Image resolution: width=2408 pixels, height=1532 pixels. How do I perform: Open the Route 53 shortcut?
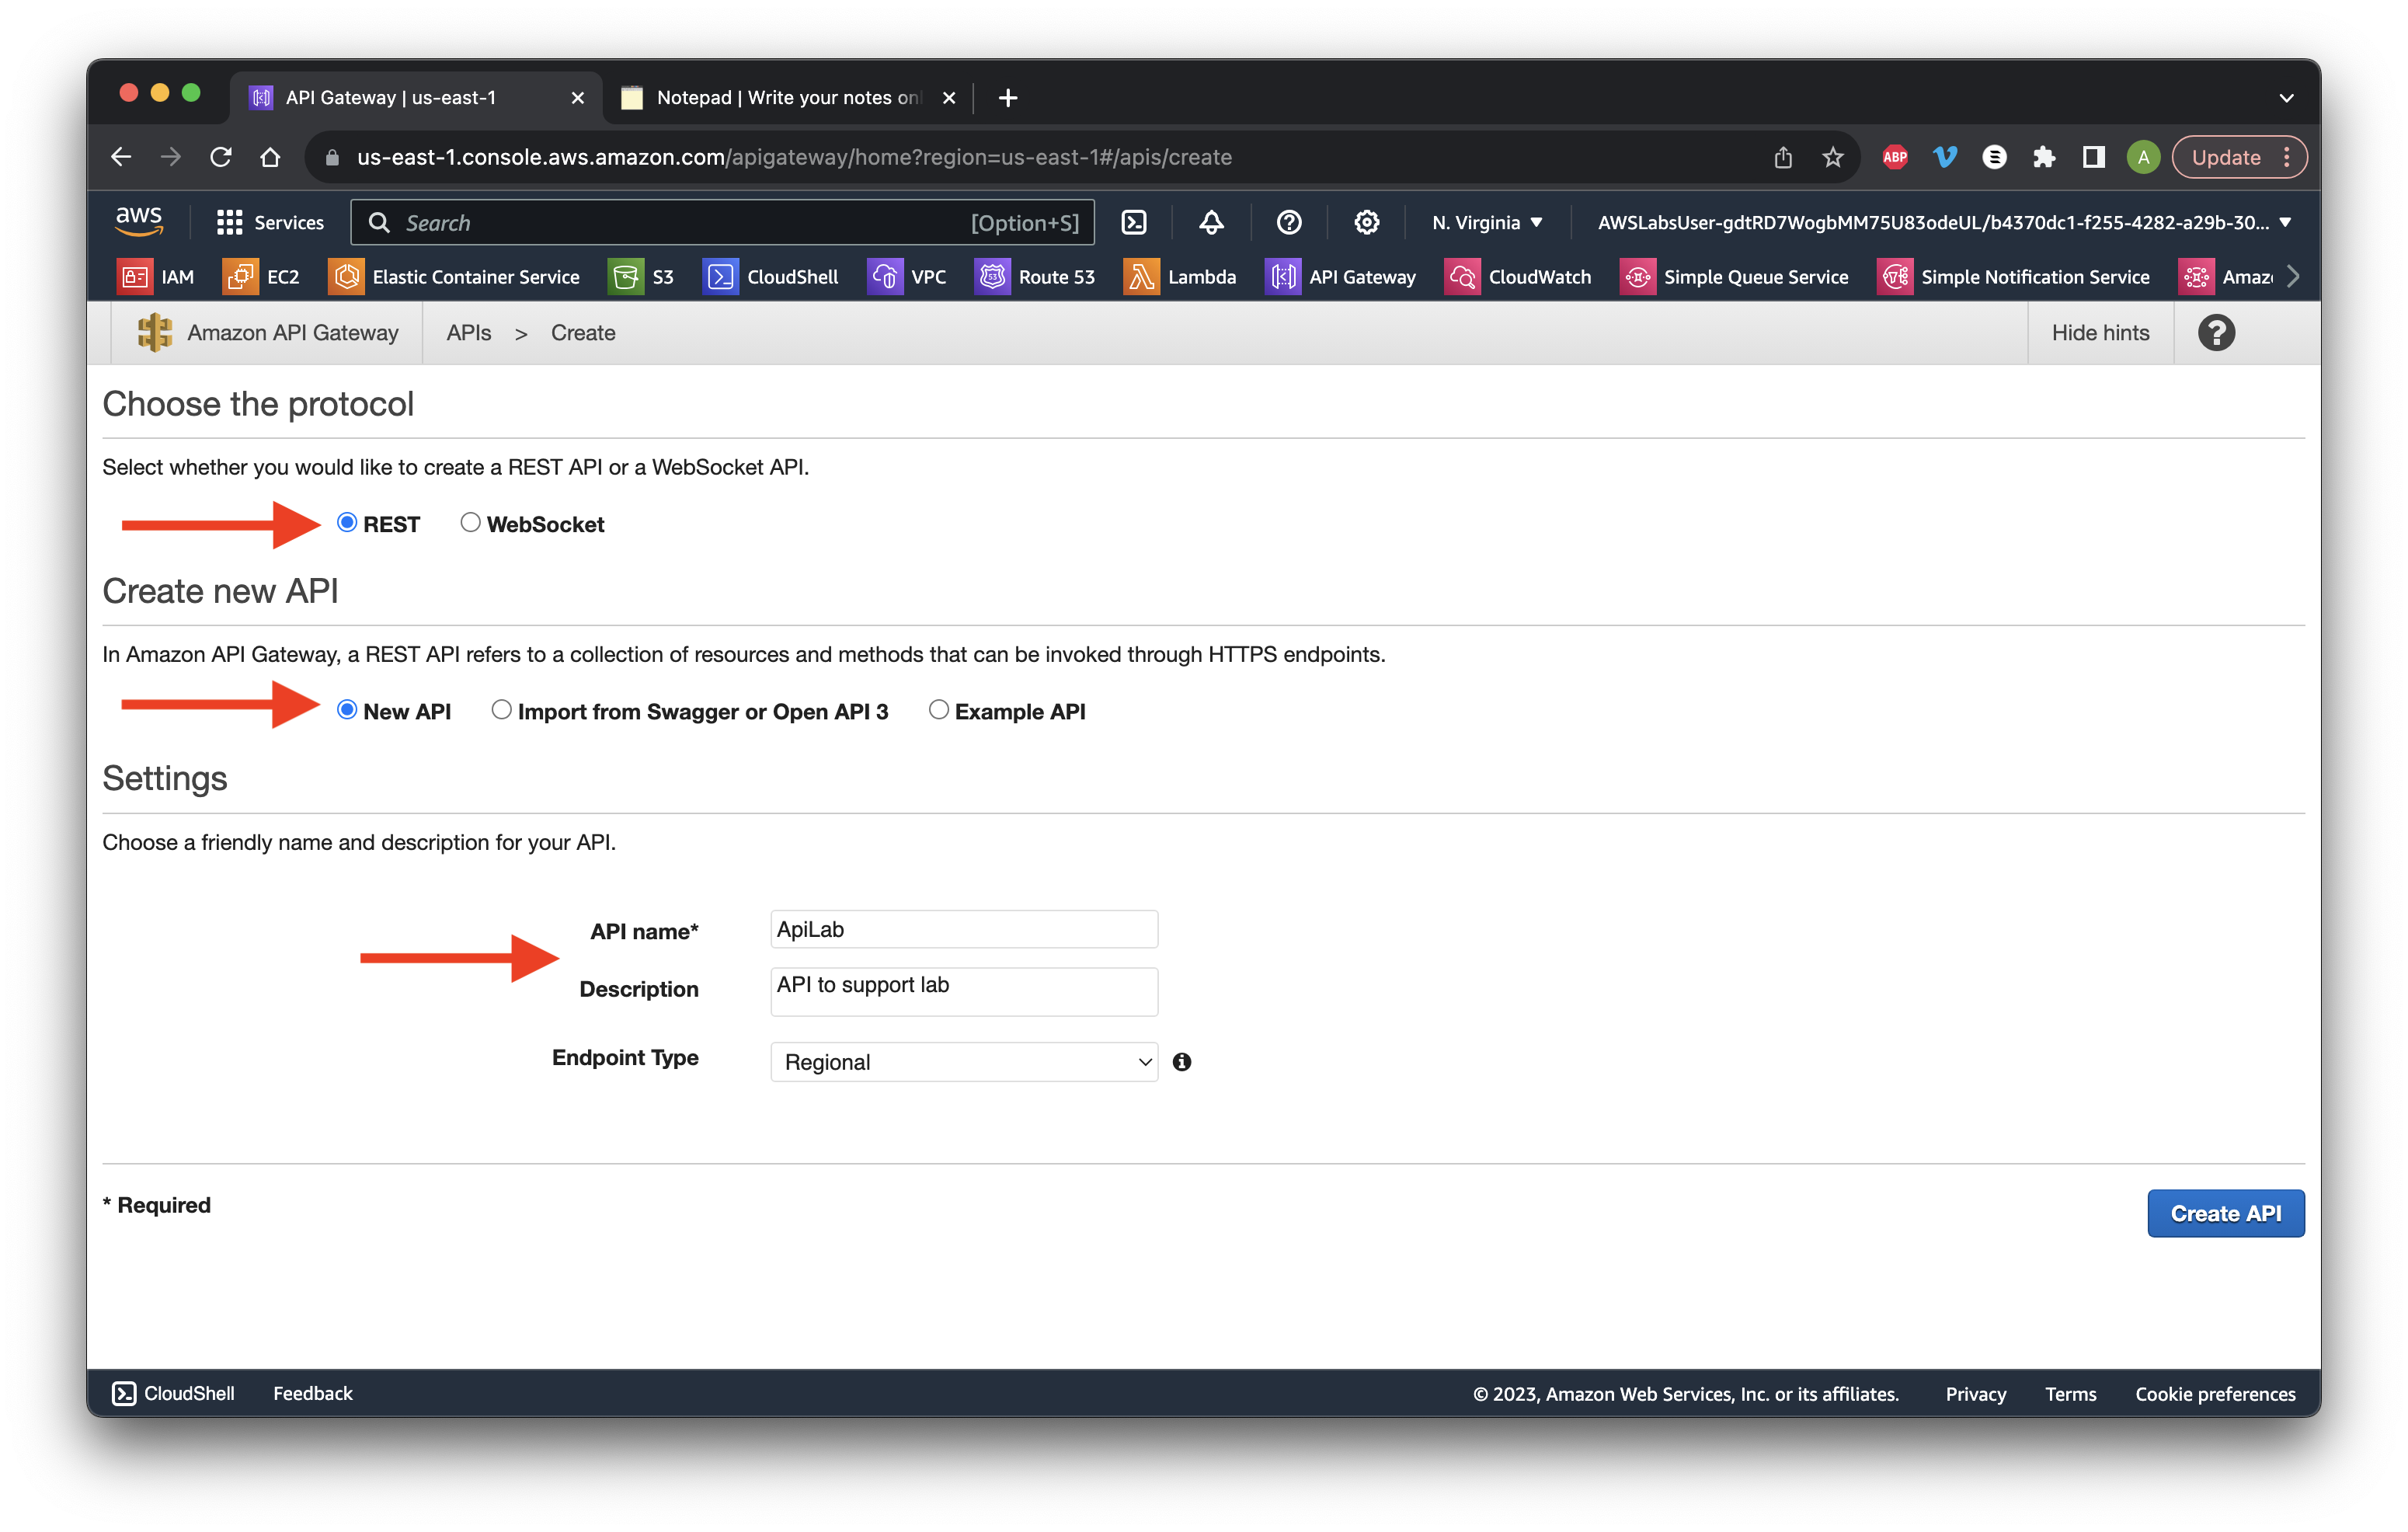pos(1035,277)
